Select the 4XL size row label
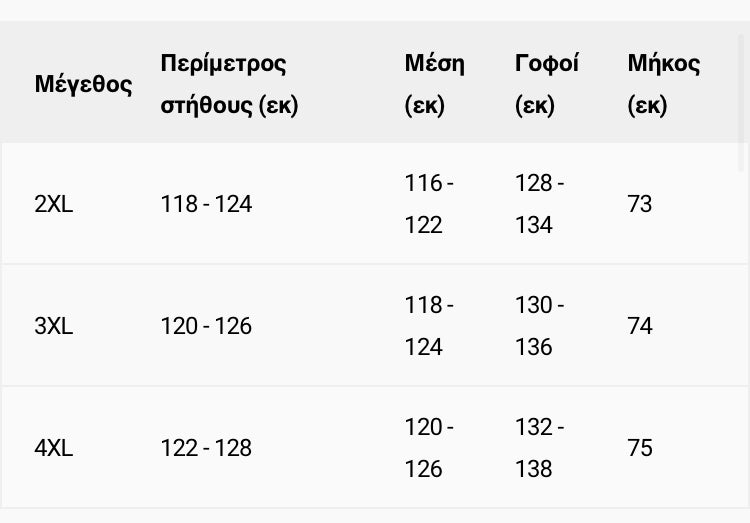 [x=54, y=448]
